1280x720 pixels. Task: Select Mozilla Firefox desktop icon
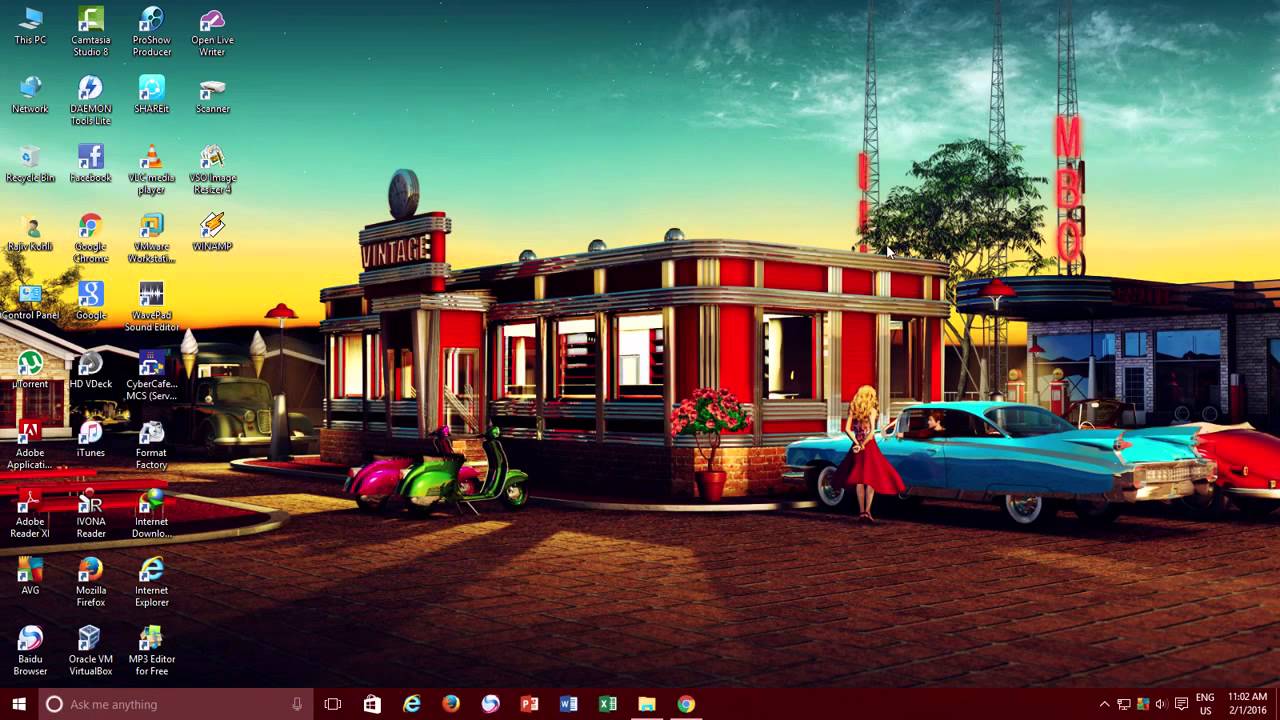point(91,583)
